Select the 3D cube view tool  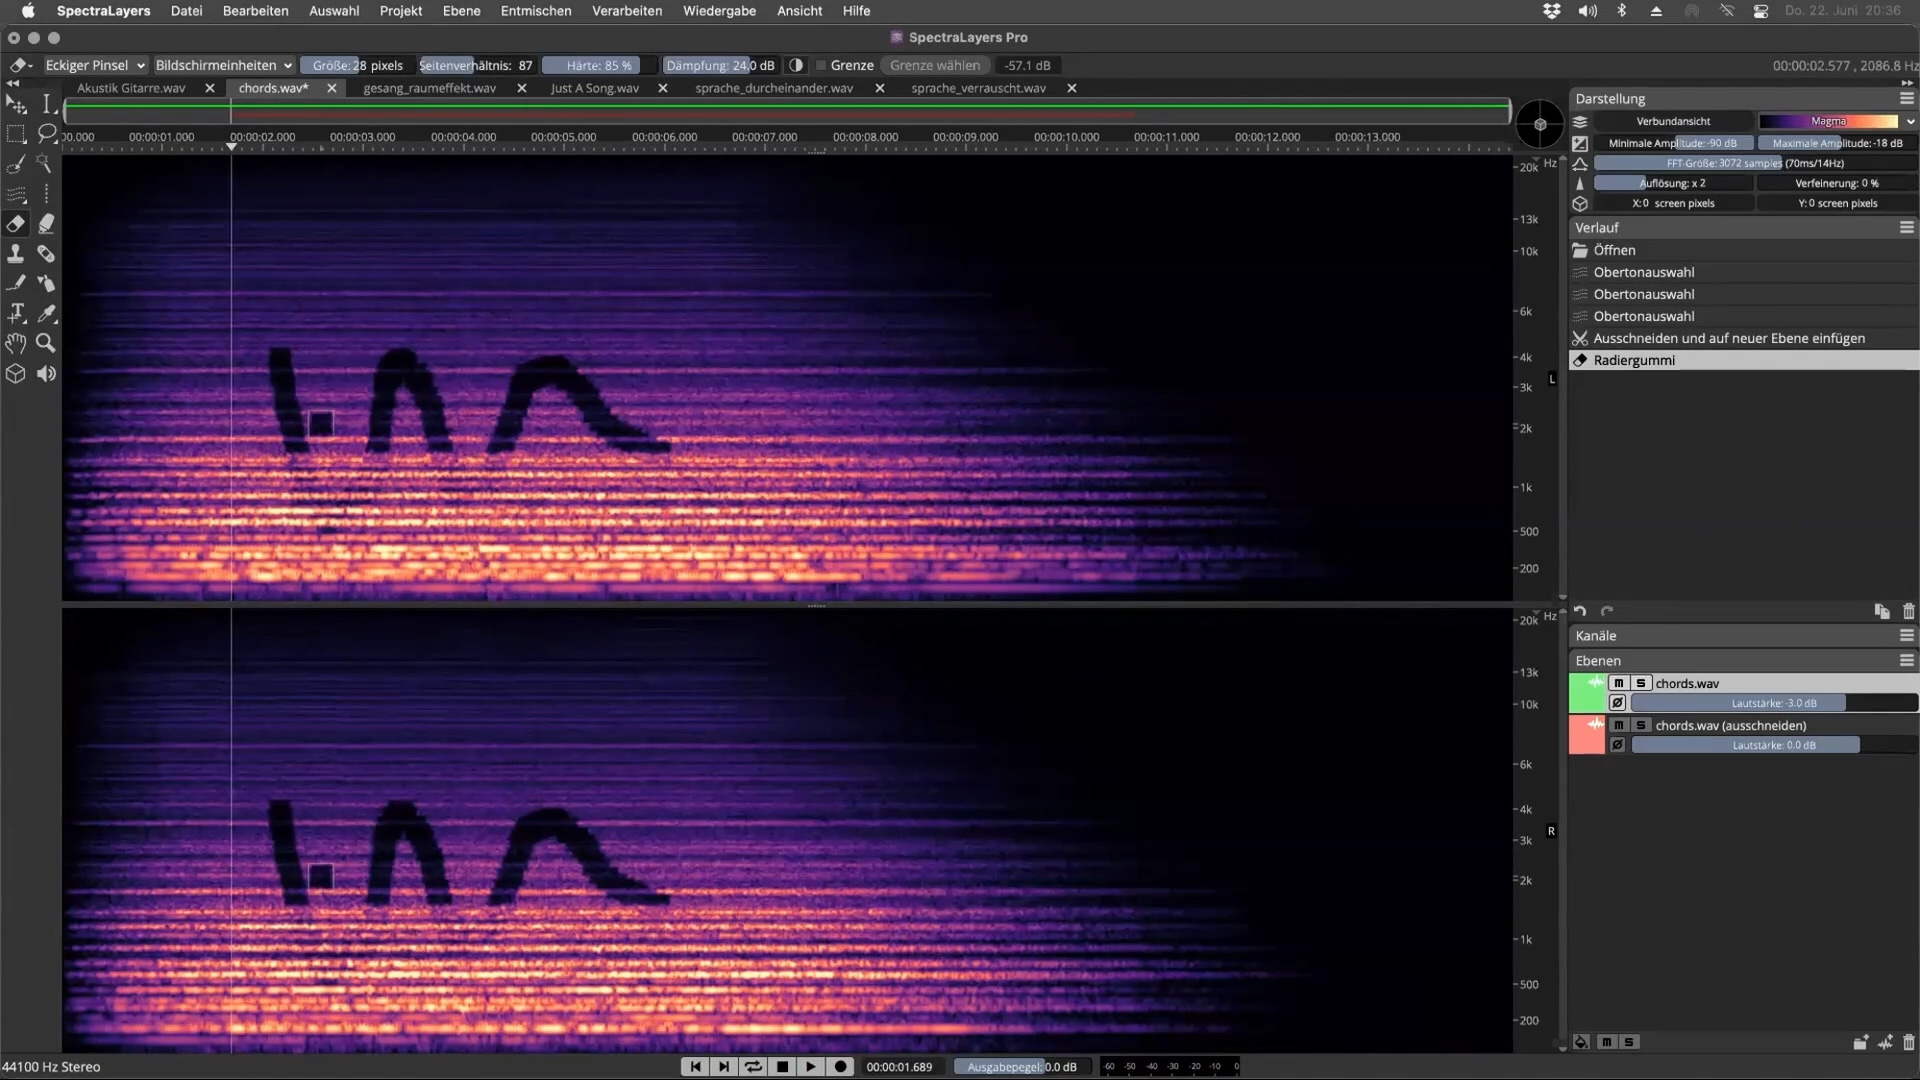click(16, 374)
